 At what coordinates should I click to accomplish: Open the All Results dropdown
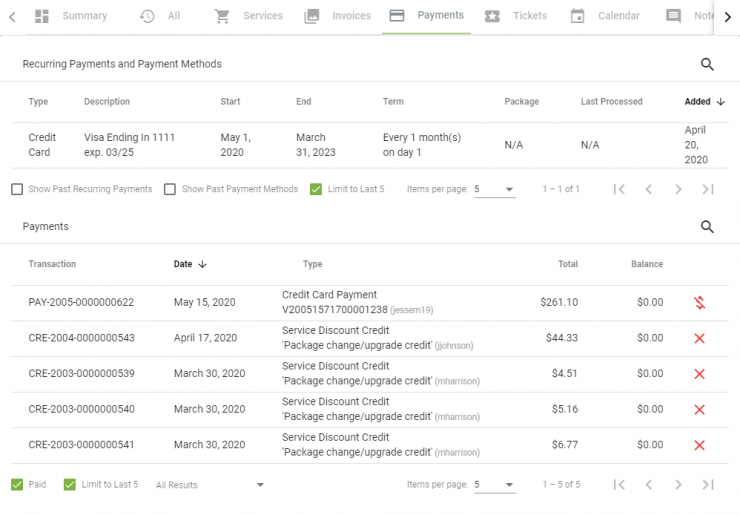tap(210, 485)
